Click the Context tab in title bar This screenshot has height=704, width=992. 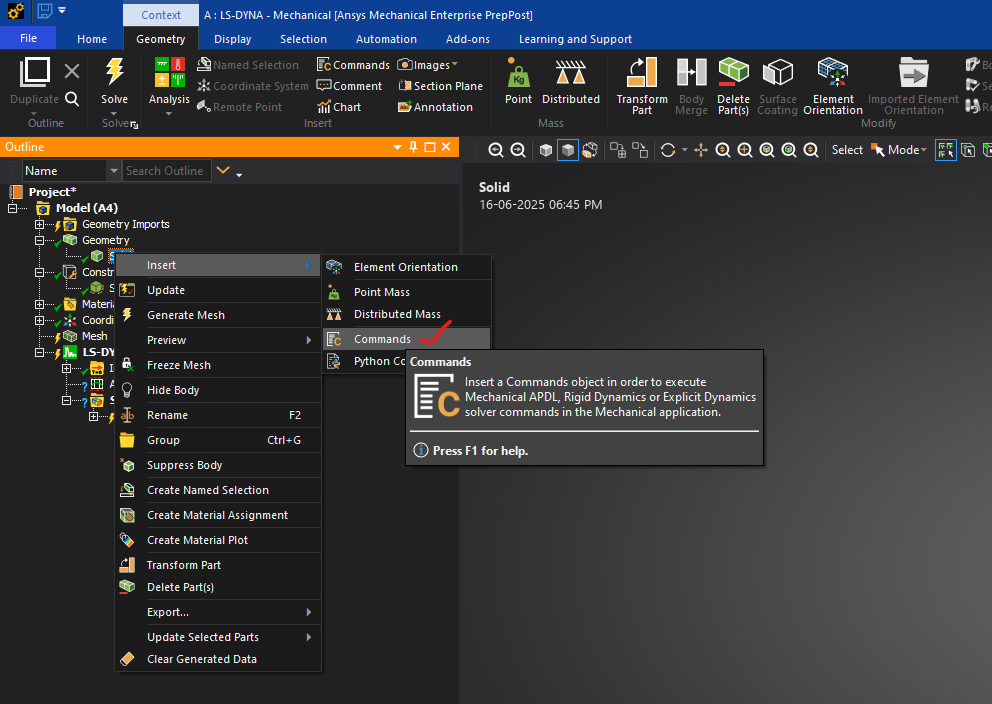pyautogui.click(x=161, y=15)
